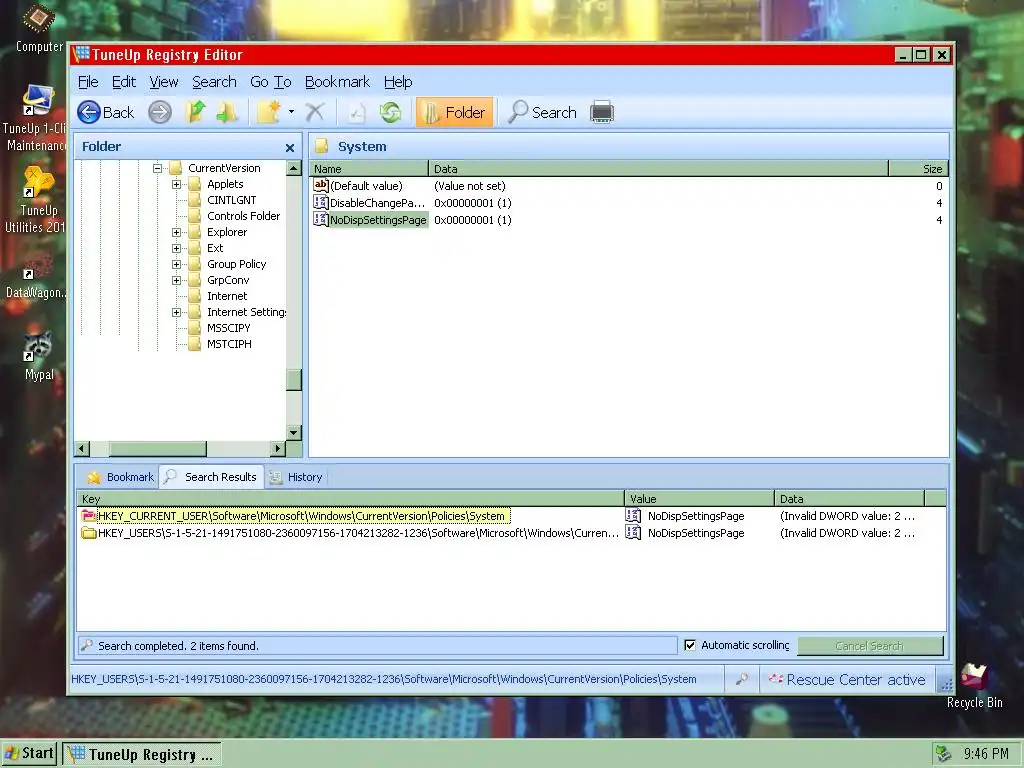Open the Go To menu
The image size is (1024, 768).
(x=270, y=82)
